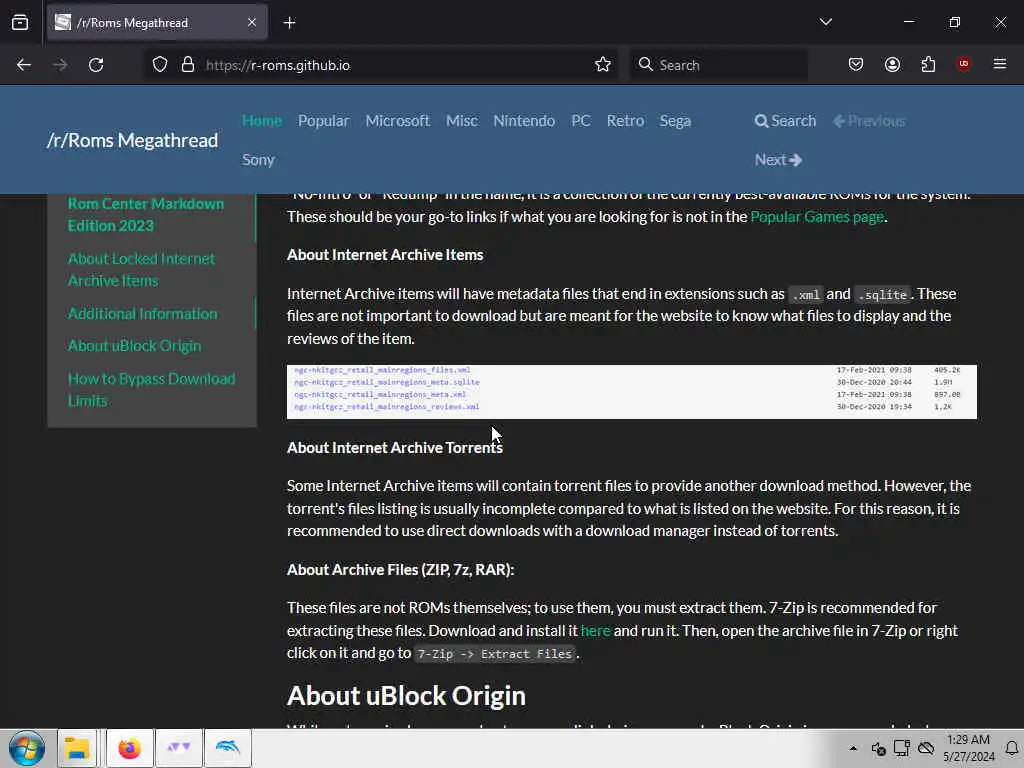Open the Misc menu item

pyautogui.click(x=462, y=121)
